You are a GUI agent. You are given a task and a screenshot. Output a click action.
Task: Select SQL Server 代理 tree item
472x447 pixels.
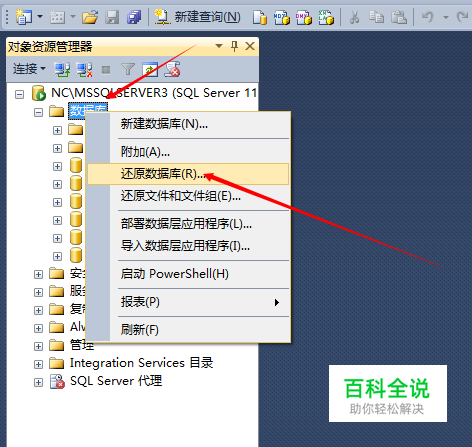(116, 381)
